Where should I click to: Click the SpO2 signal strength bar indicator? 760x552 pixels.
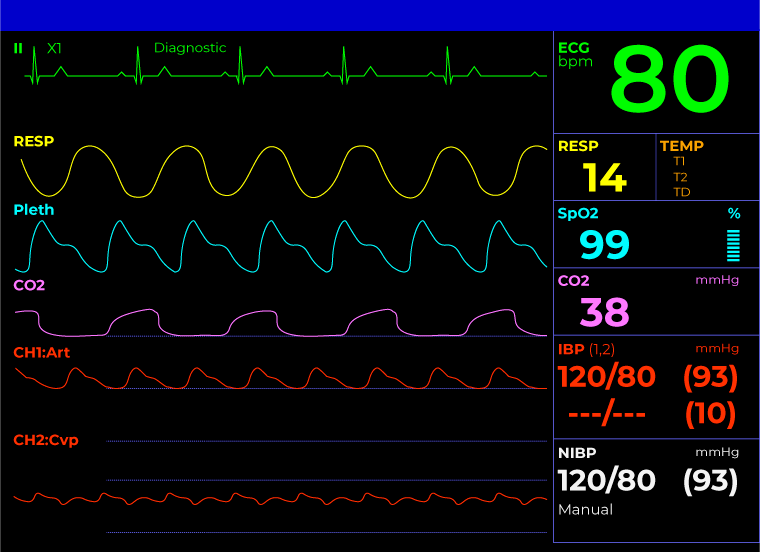pos(733,245)
